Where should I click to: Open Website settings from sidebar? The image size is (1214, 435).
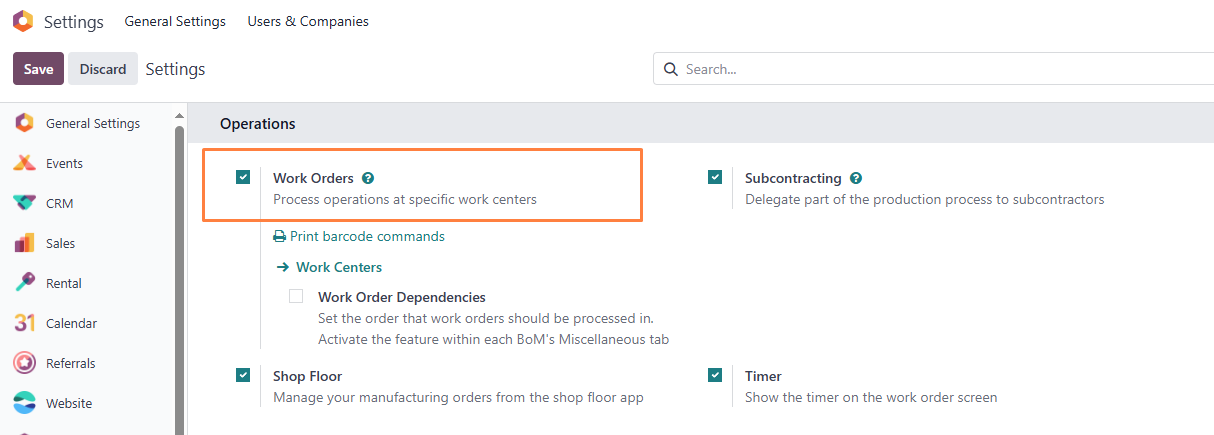pyautogui.click(x=68, y=403)
